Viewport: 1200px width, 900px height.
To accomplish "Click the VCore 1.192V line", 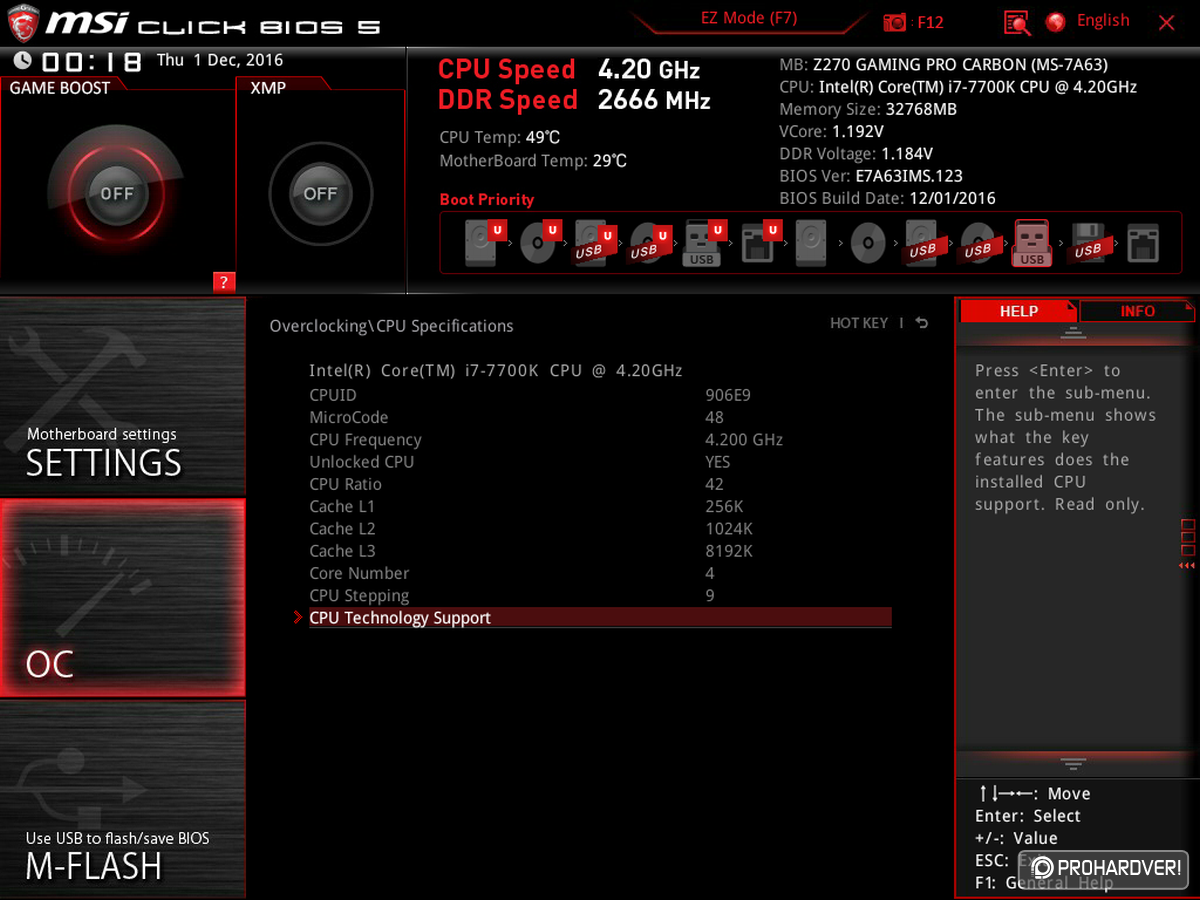I will [x=831, y=131].
